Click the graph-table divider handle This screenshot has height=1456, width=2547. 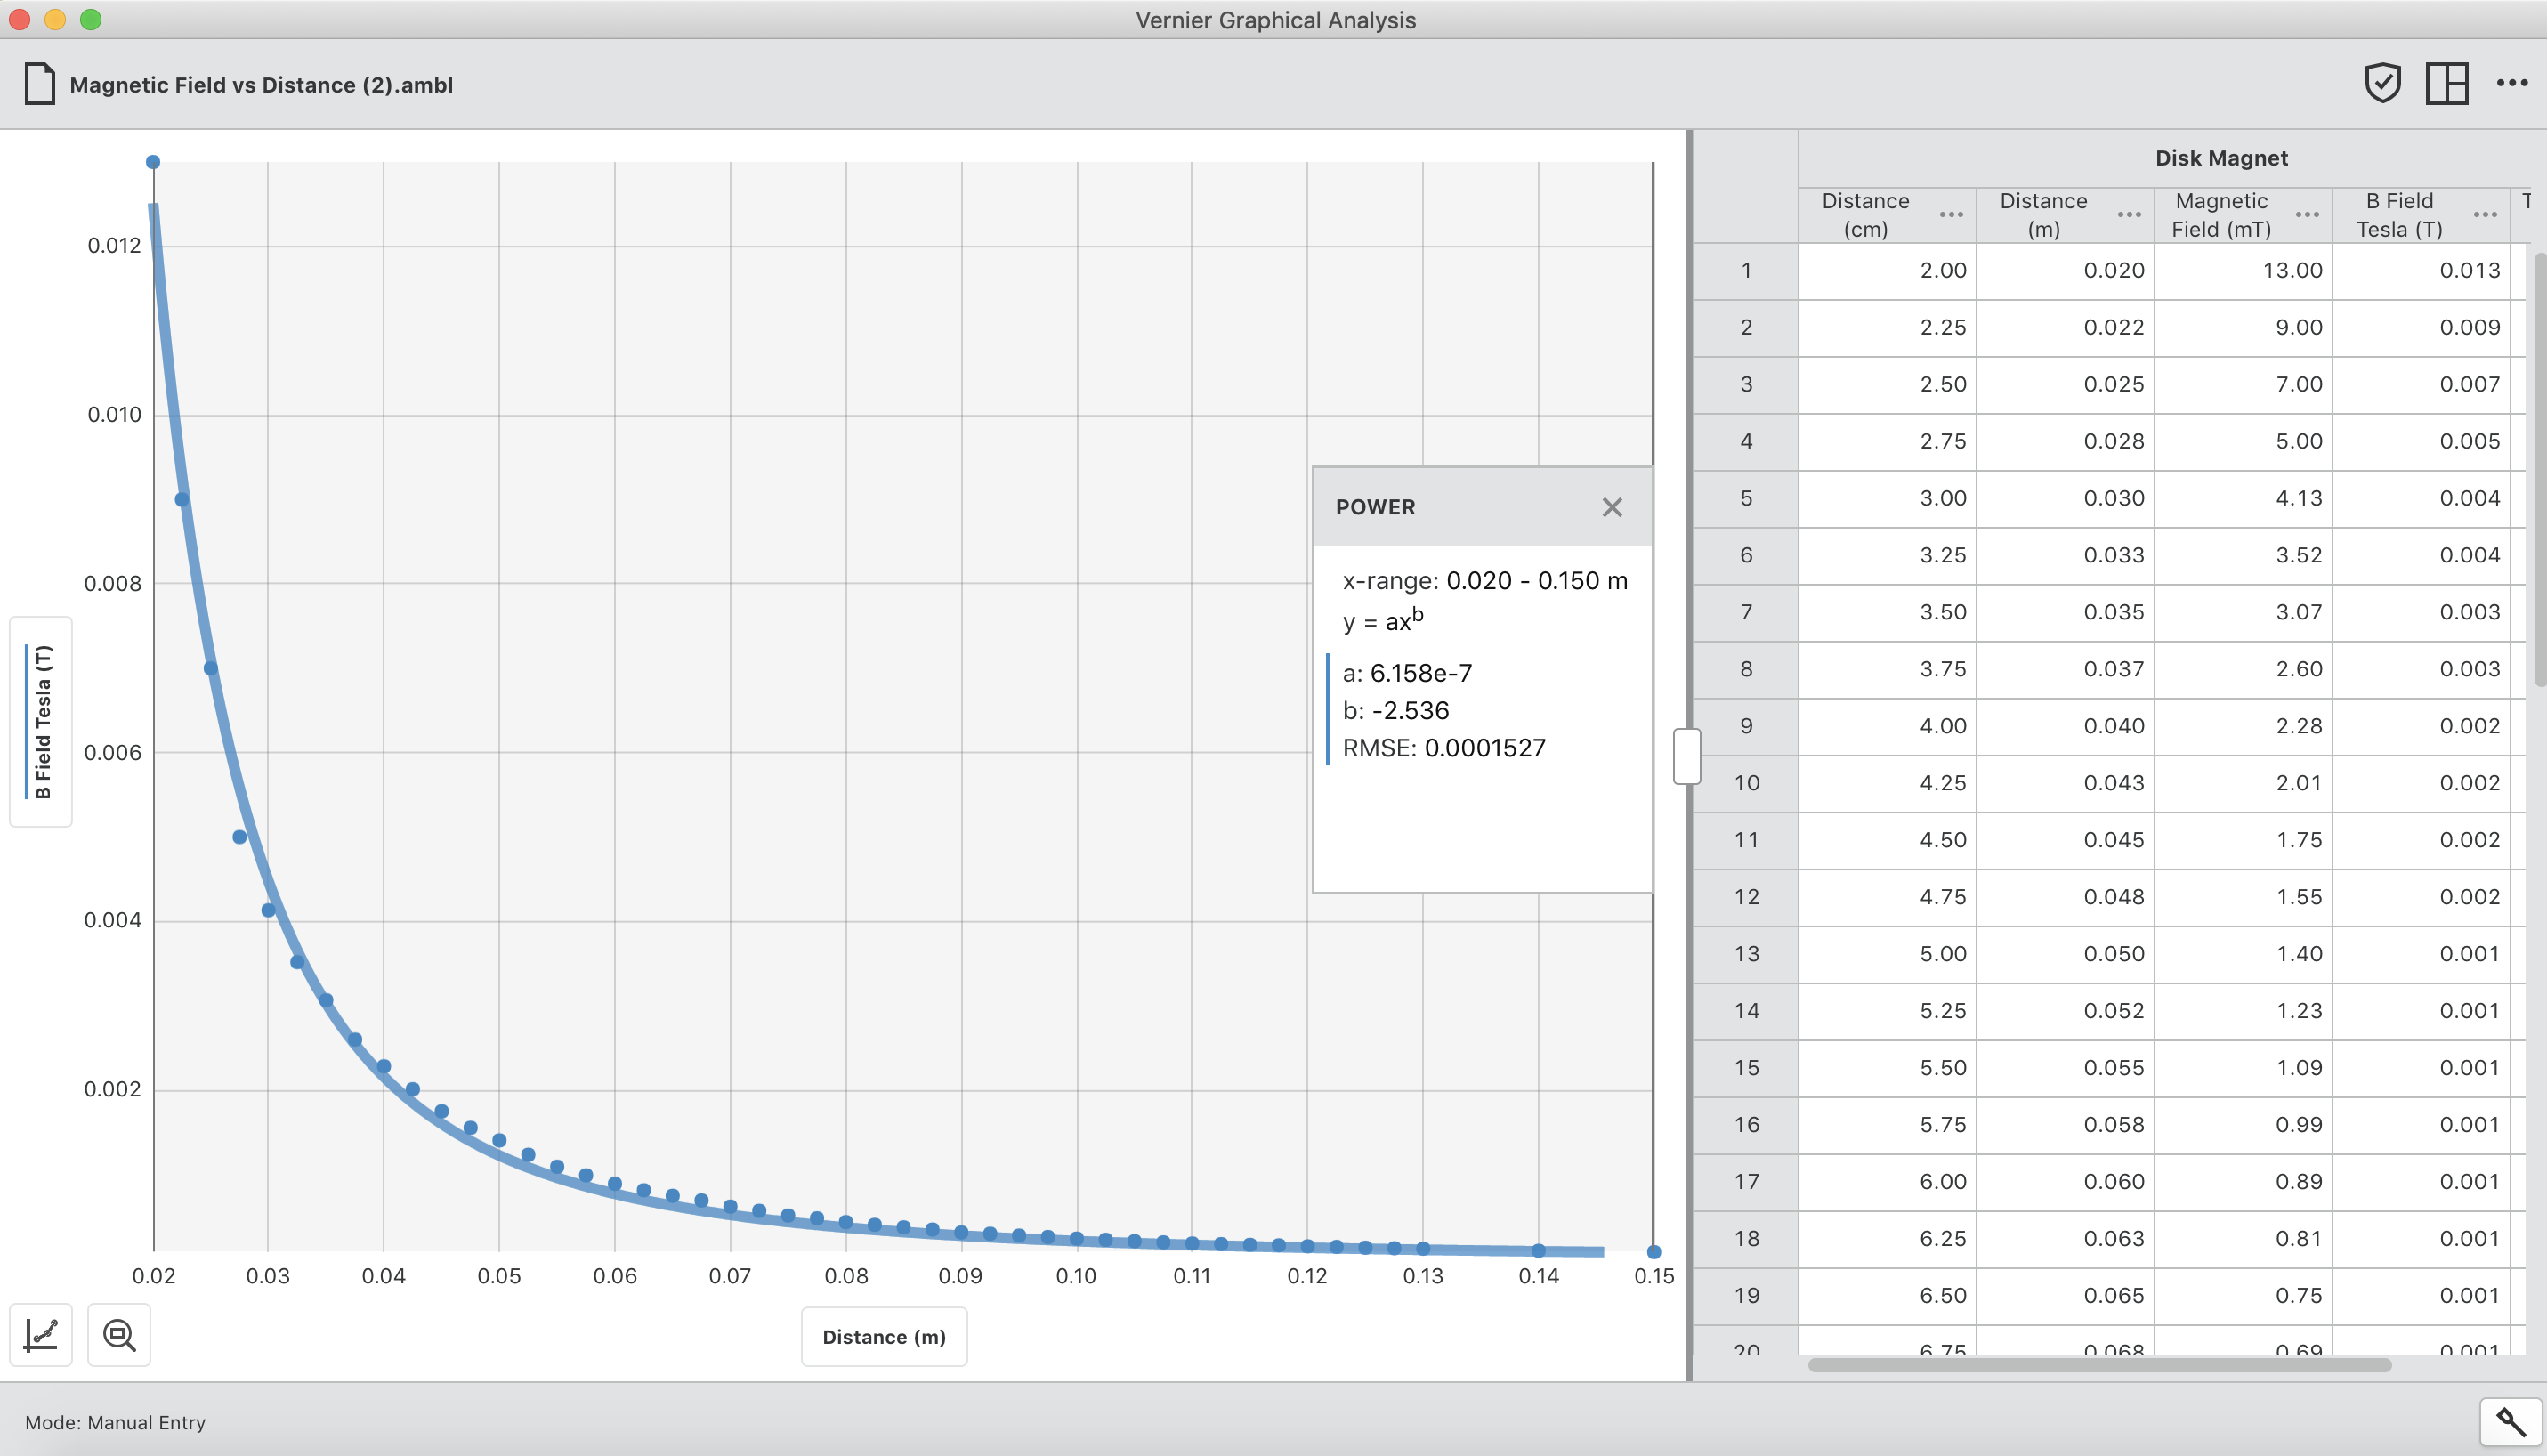click(1686, 756)
